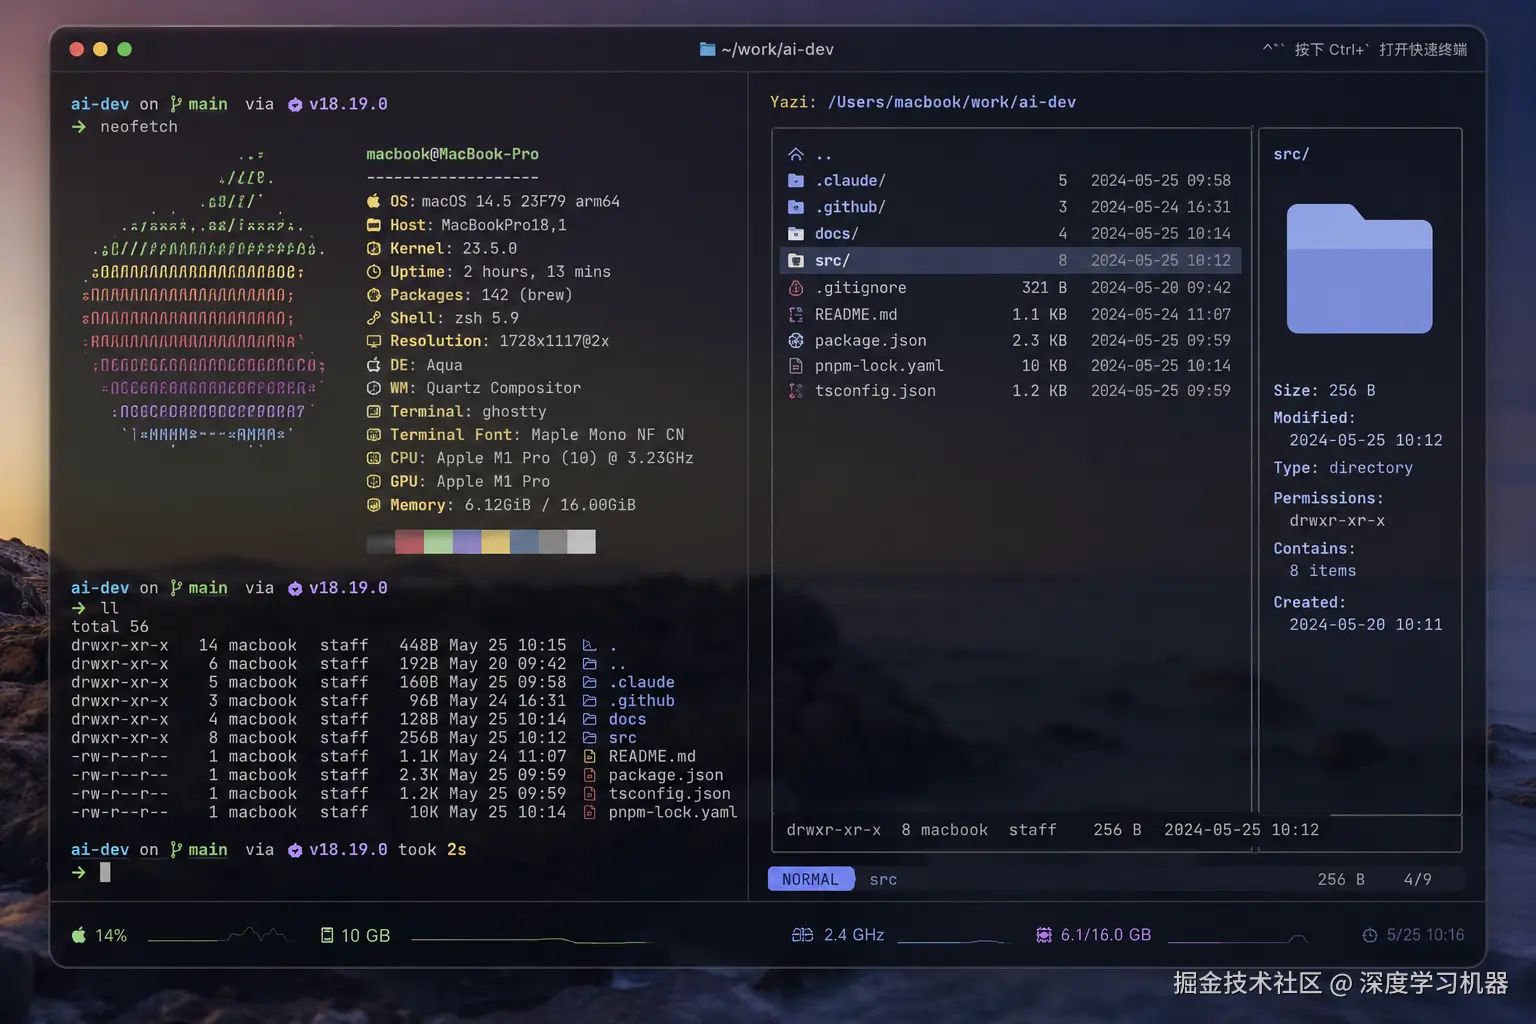Click '2024-05-20 10:11' under Created
Image resolution: width=1536 pixels, height=1024 pixels.
click(x=1366, y=625)
